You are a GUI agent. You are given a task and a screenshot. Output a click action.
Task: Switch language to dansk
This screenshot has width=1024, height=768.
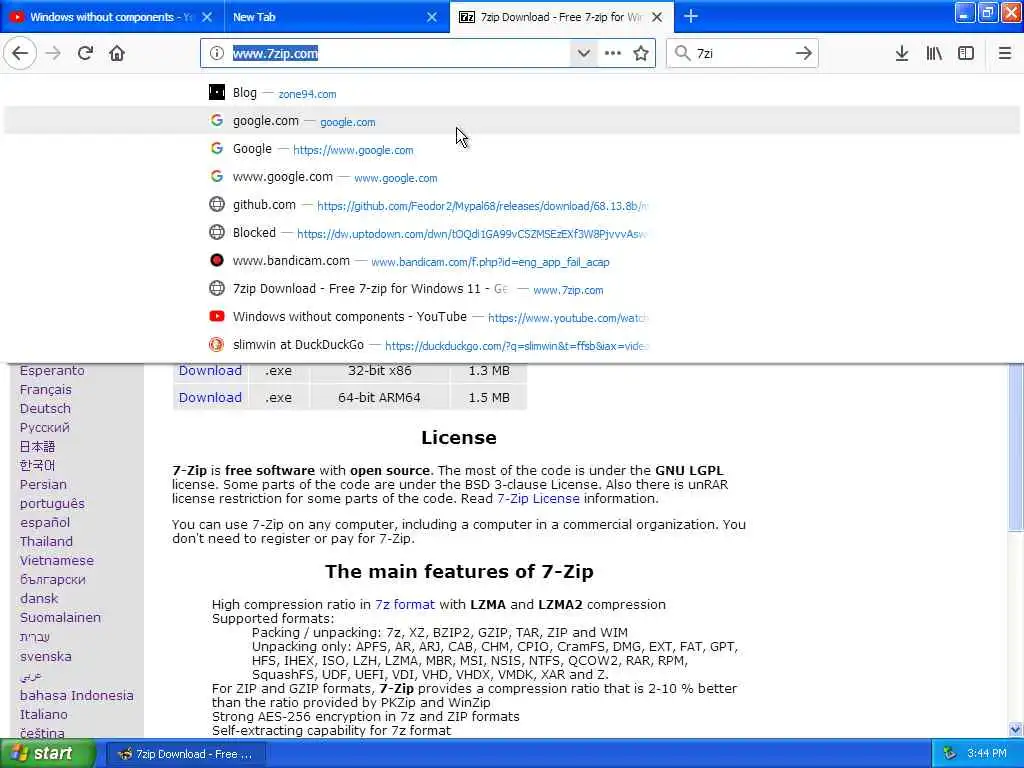click(39, 598)
